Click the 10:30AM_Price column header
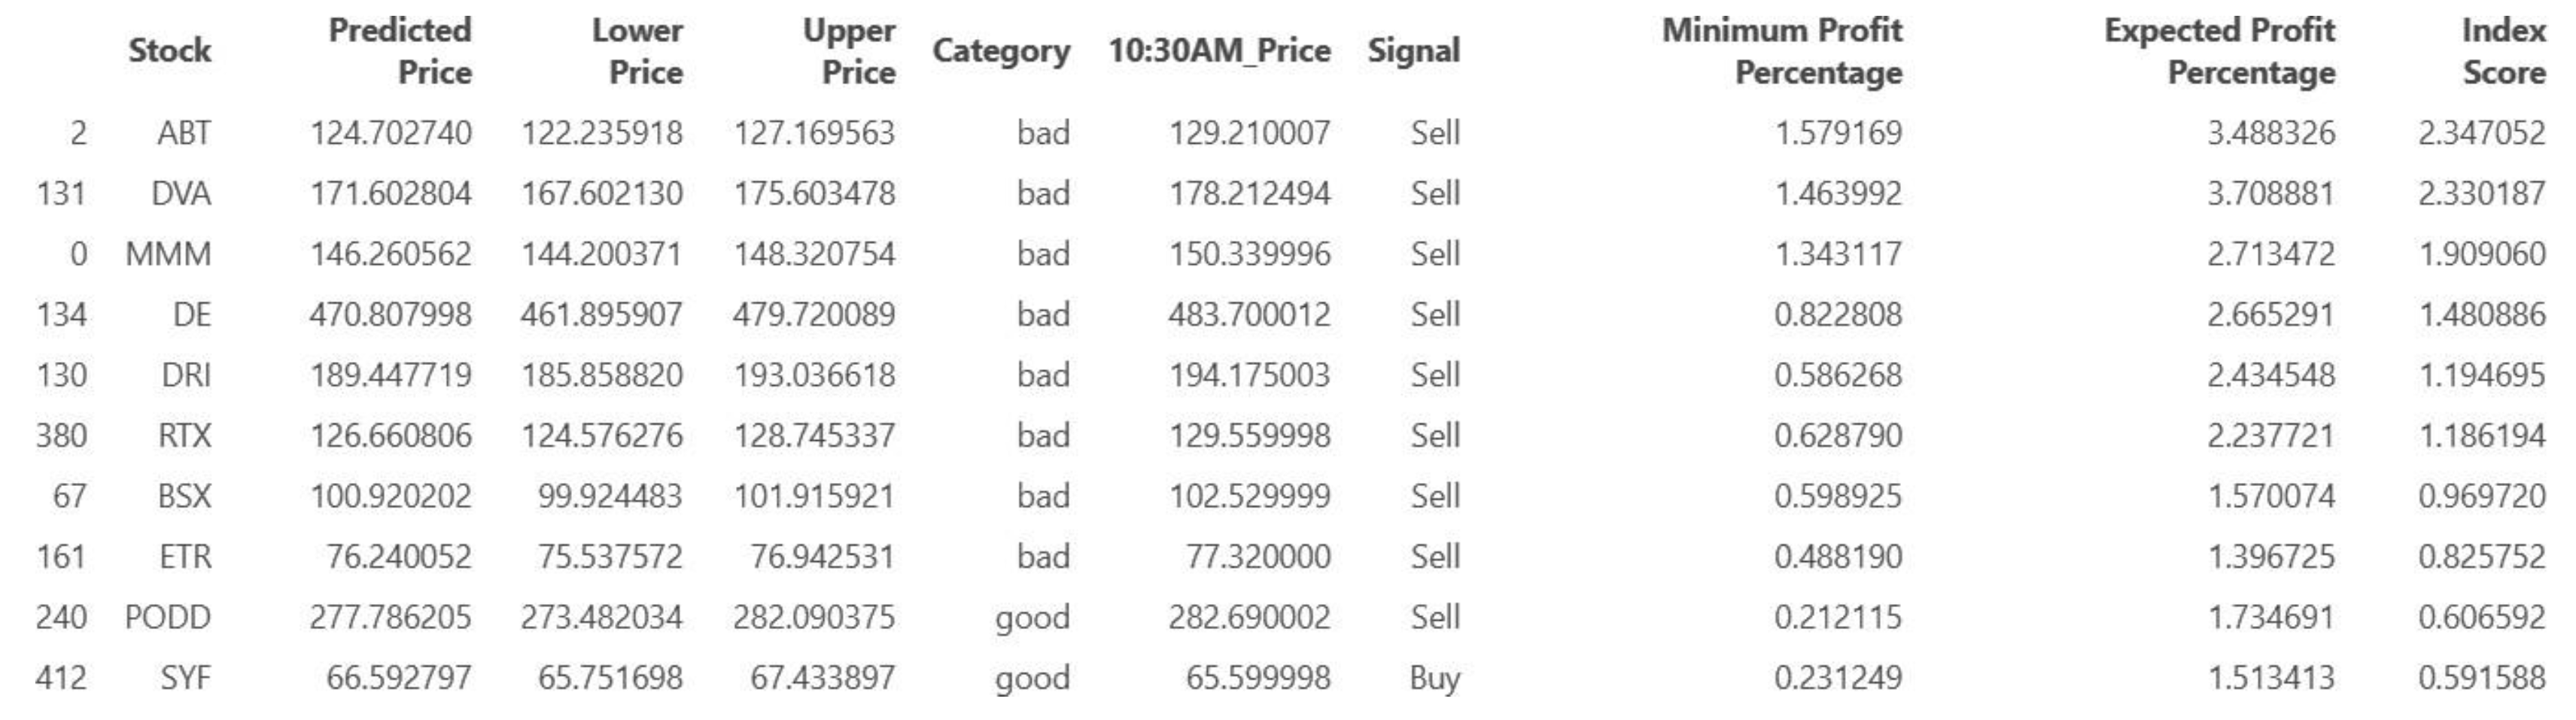The image size is (2576, 720). click(x=1219, y=50)
